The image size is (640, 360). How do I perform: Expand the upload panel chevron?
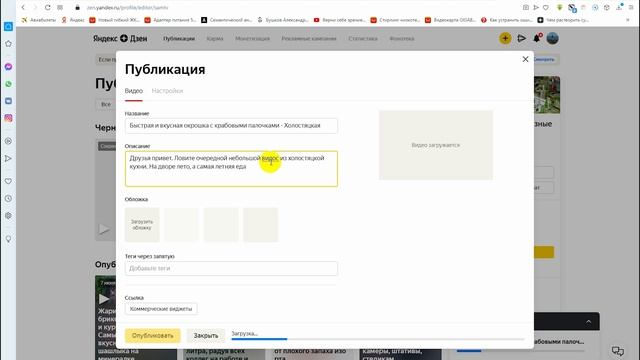[588, 322]
